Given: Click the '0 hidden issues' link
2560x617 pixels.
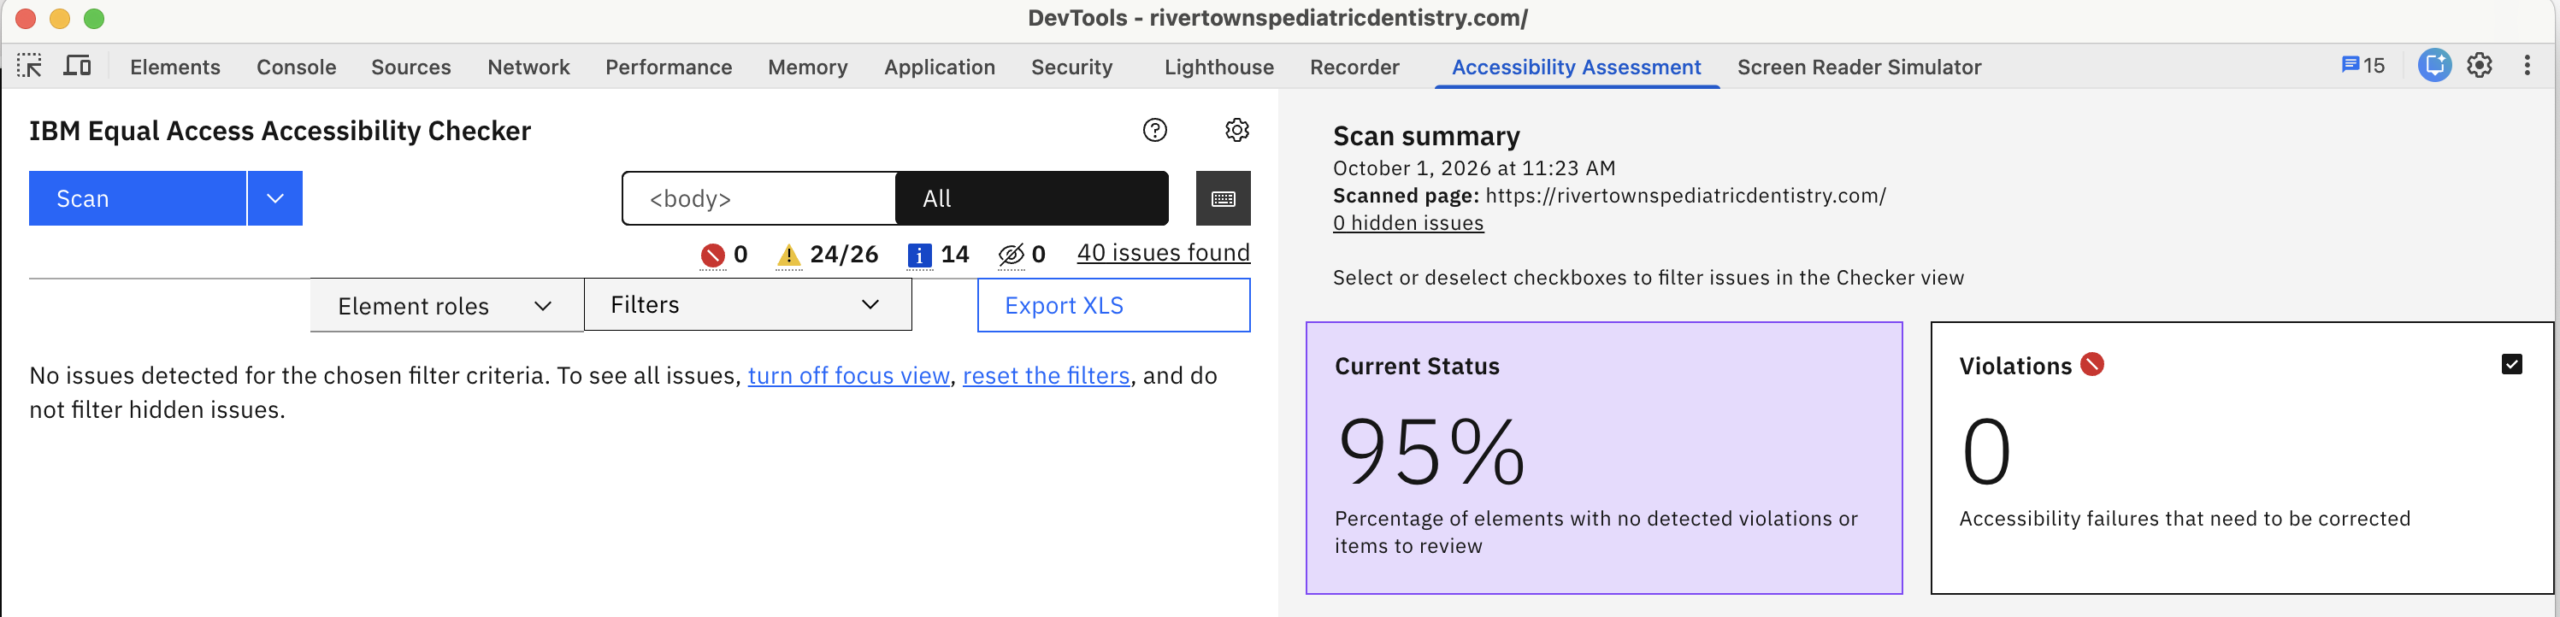Looking at the screenshot, I should click(1408, 223).
